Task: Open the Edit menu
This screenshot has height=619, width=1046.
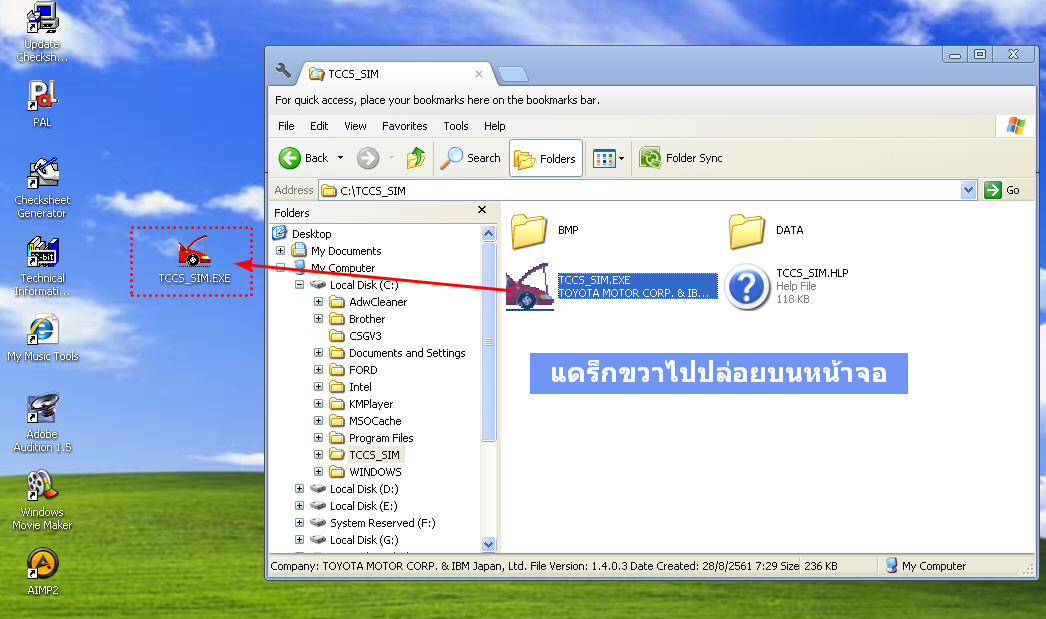Action: 319,126
